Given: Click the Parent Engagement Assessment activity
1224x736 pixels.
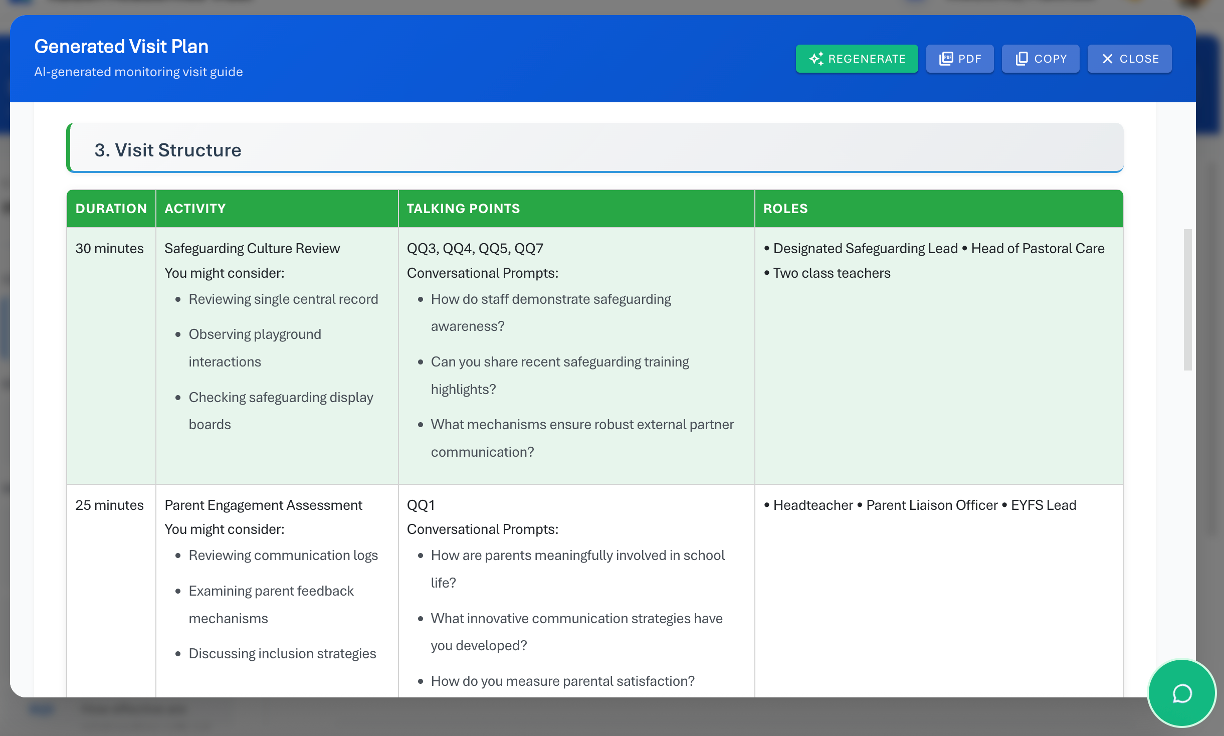Looking at the screenshot, I should [263, 505].
